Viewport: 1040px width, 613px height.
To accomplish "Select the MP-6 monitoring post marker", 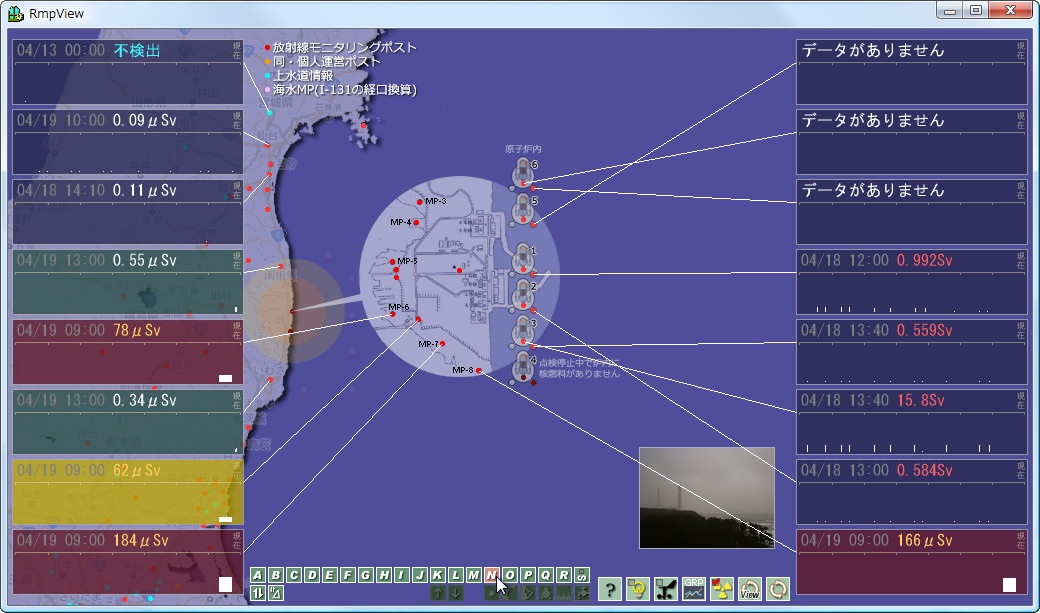I will (393, 314).
